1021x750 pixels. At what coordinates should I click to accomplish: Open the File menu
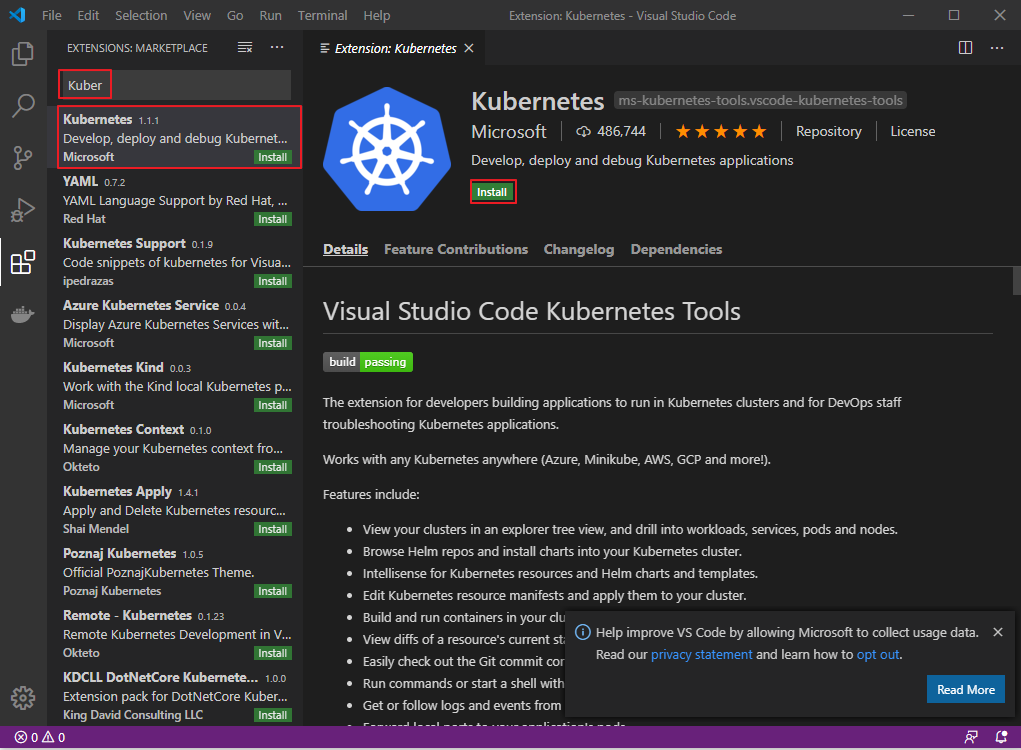[51, 16]
